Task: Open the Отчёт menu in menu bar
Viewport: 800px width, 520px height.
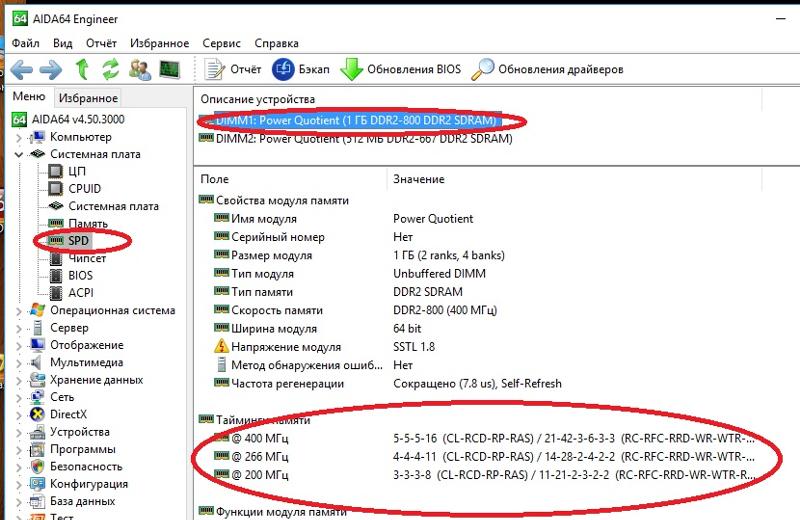Action: pos(101,43)
